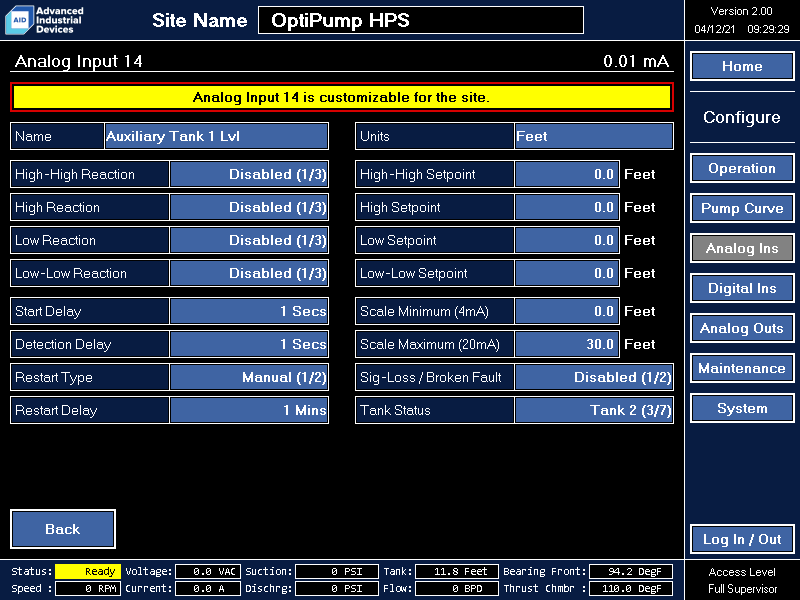This screenshot has height=600, width=800.
Task: Click the Restart Type label
Action: coord(54,378)
